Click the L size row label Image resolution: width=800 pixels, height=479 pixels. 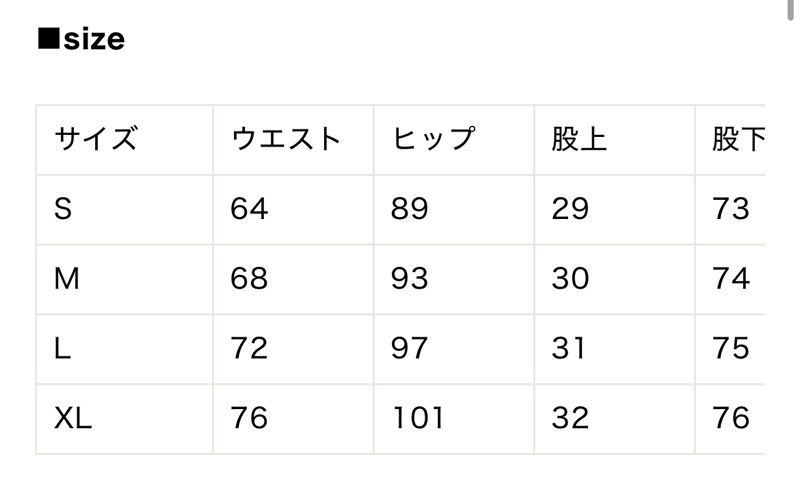(62, 348)
